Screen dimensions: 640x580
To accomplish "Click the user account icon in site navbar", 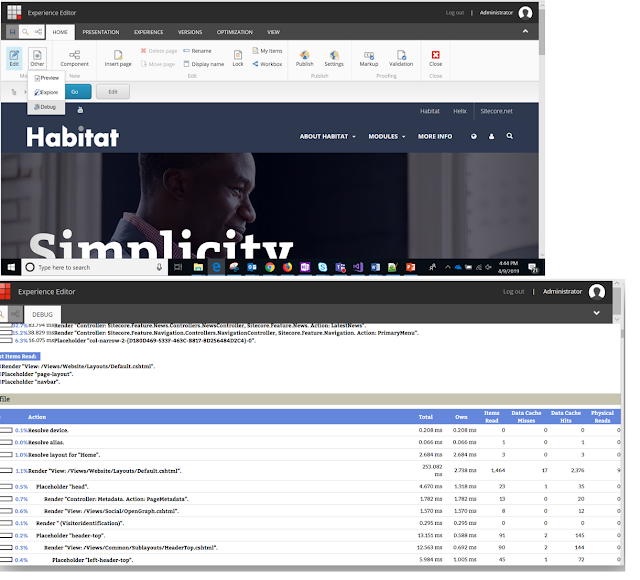I will [491, 136].
